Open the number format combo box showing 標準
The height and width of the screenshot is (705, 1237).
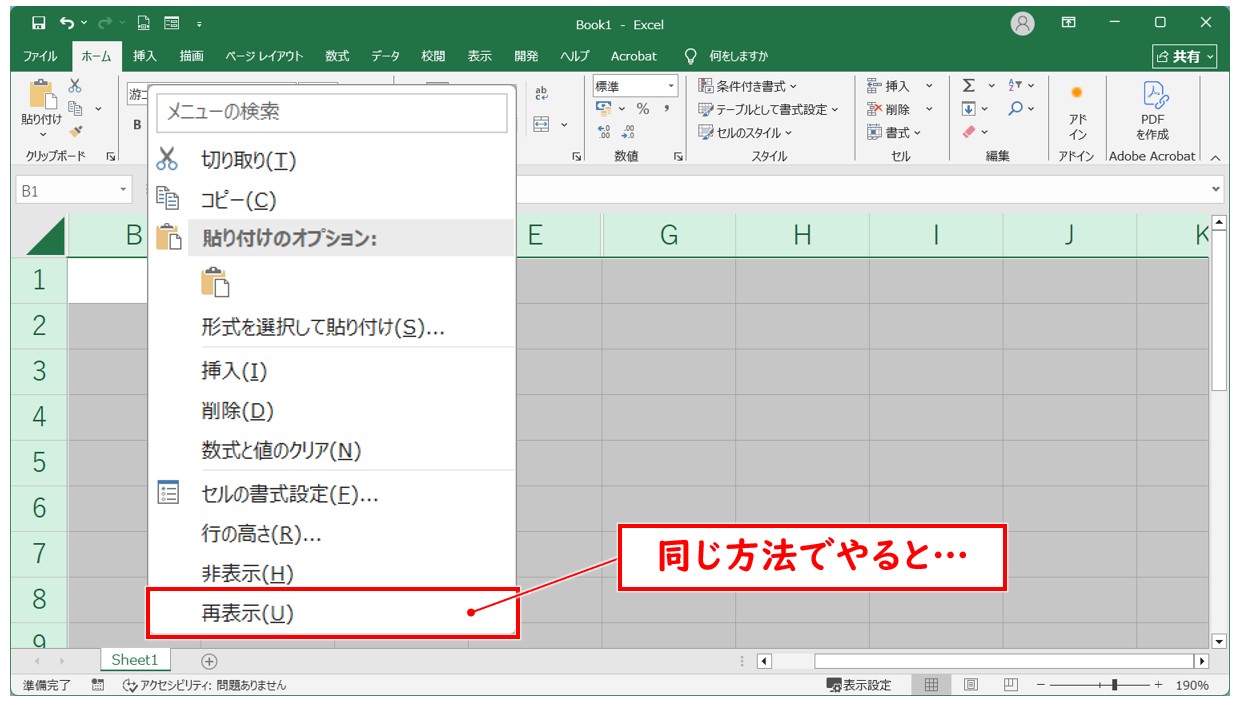click(x=635, y=86)
